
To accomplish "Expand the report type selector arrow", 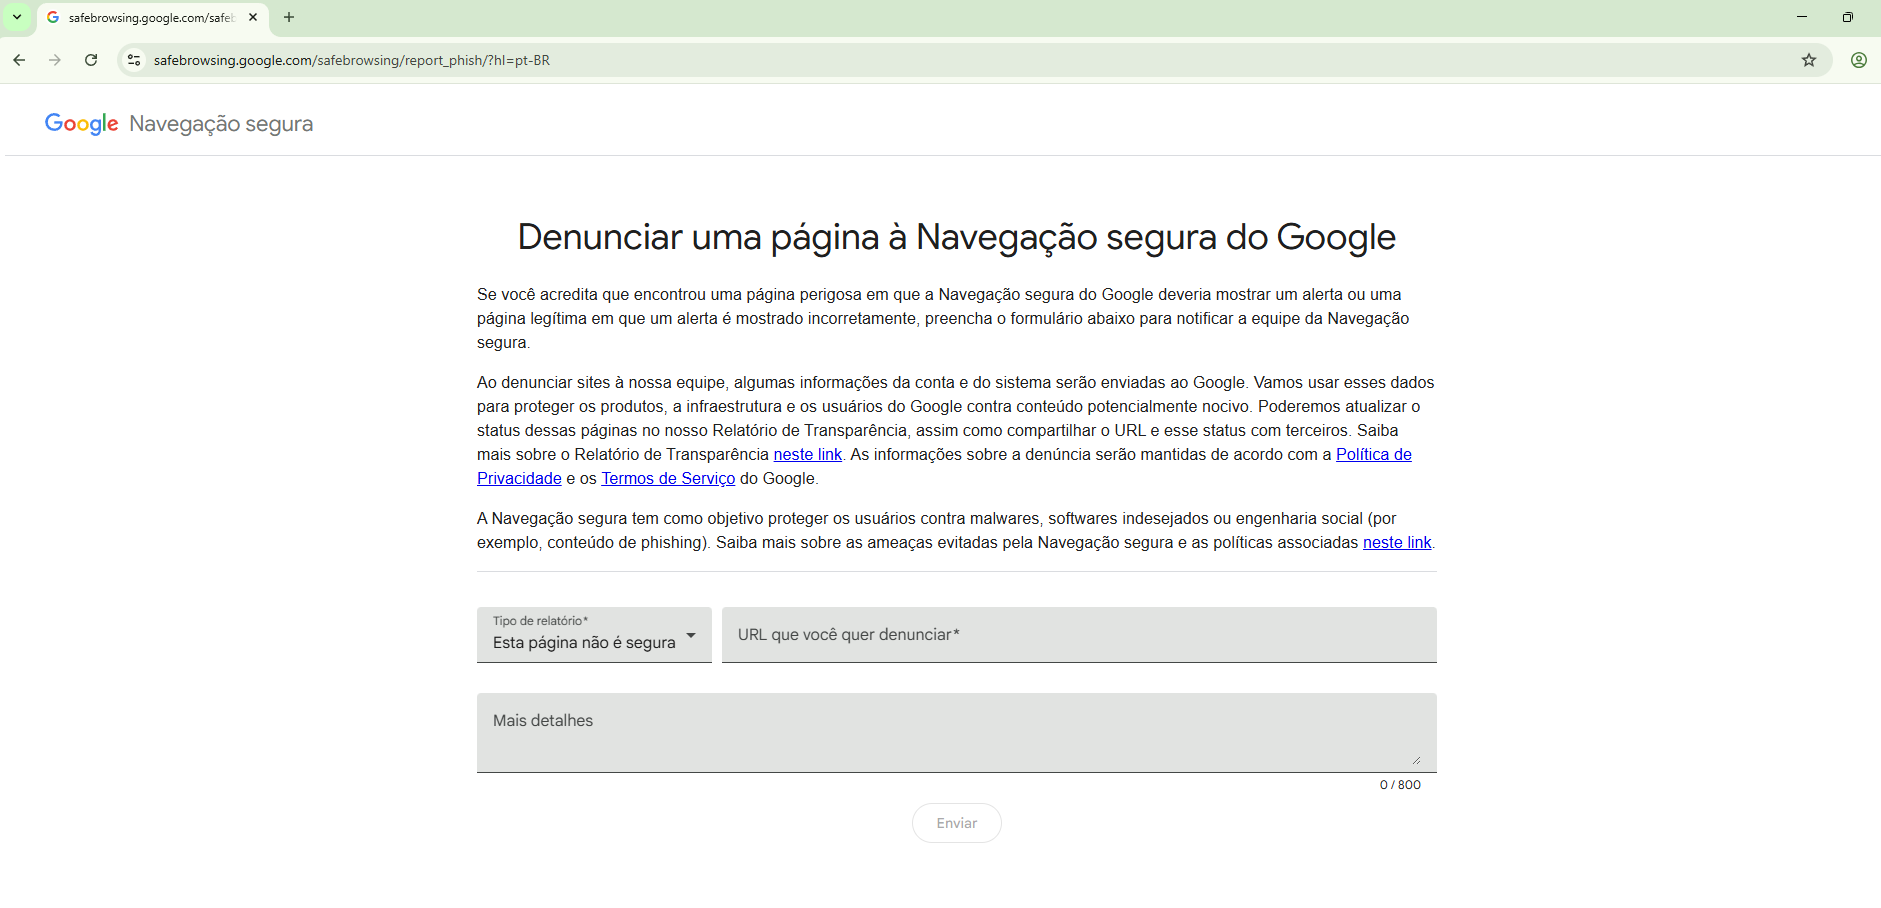I will [691, 636].
